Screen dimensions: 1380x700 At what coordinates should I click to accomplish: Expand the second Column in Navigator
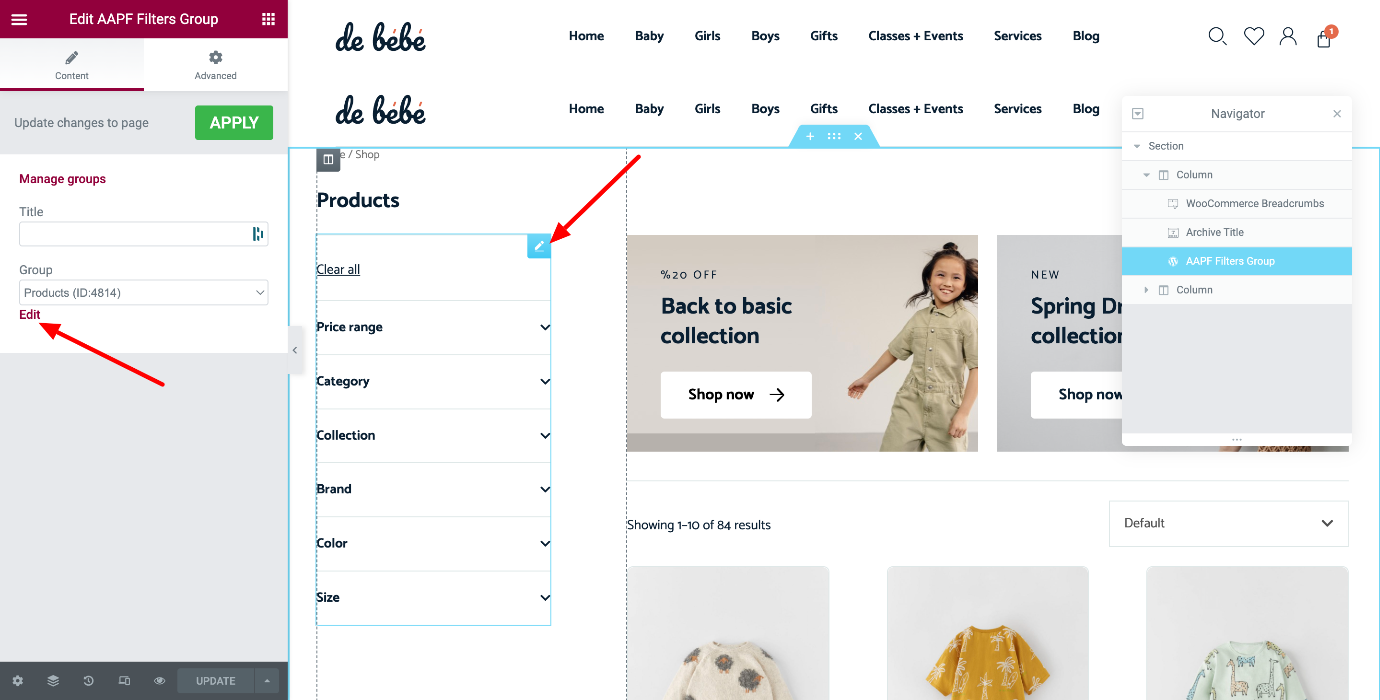[x=1147, y=290]
